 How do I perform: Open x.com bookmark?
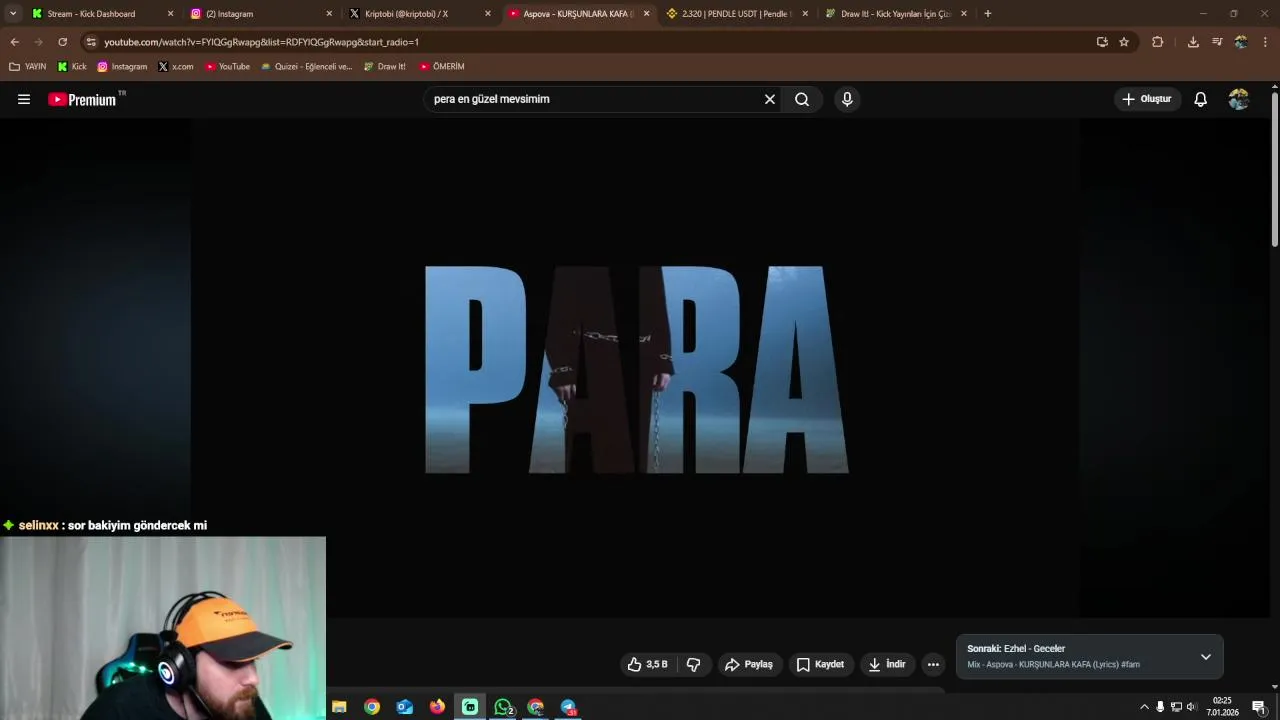point(176,67)
